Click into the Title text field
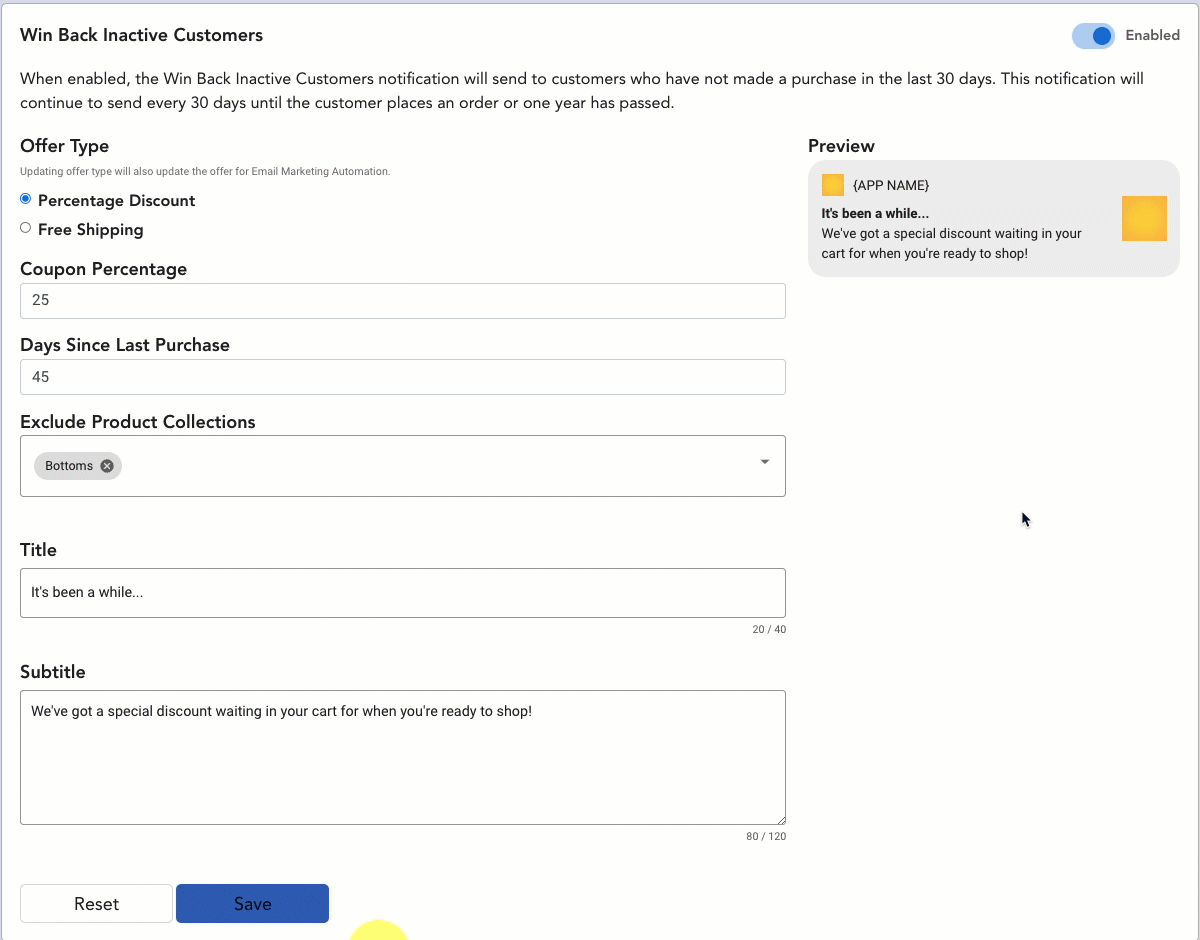1200x940 pixels. point(402,593)
